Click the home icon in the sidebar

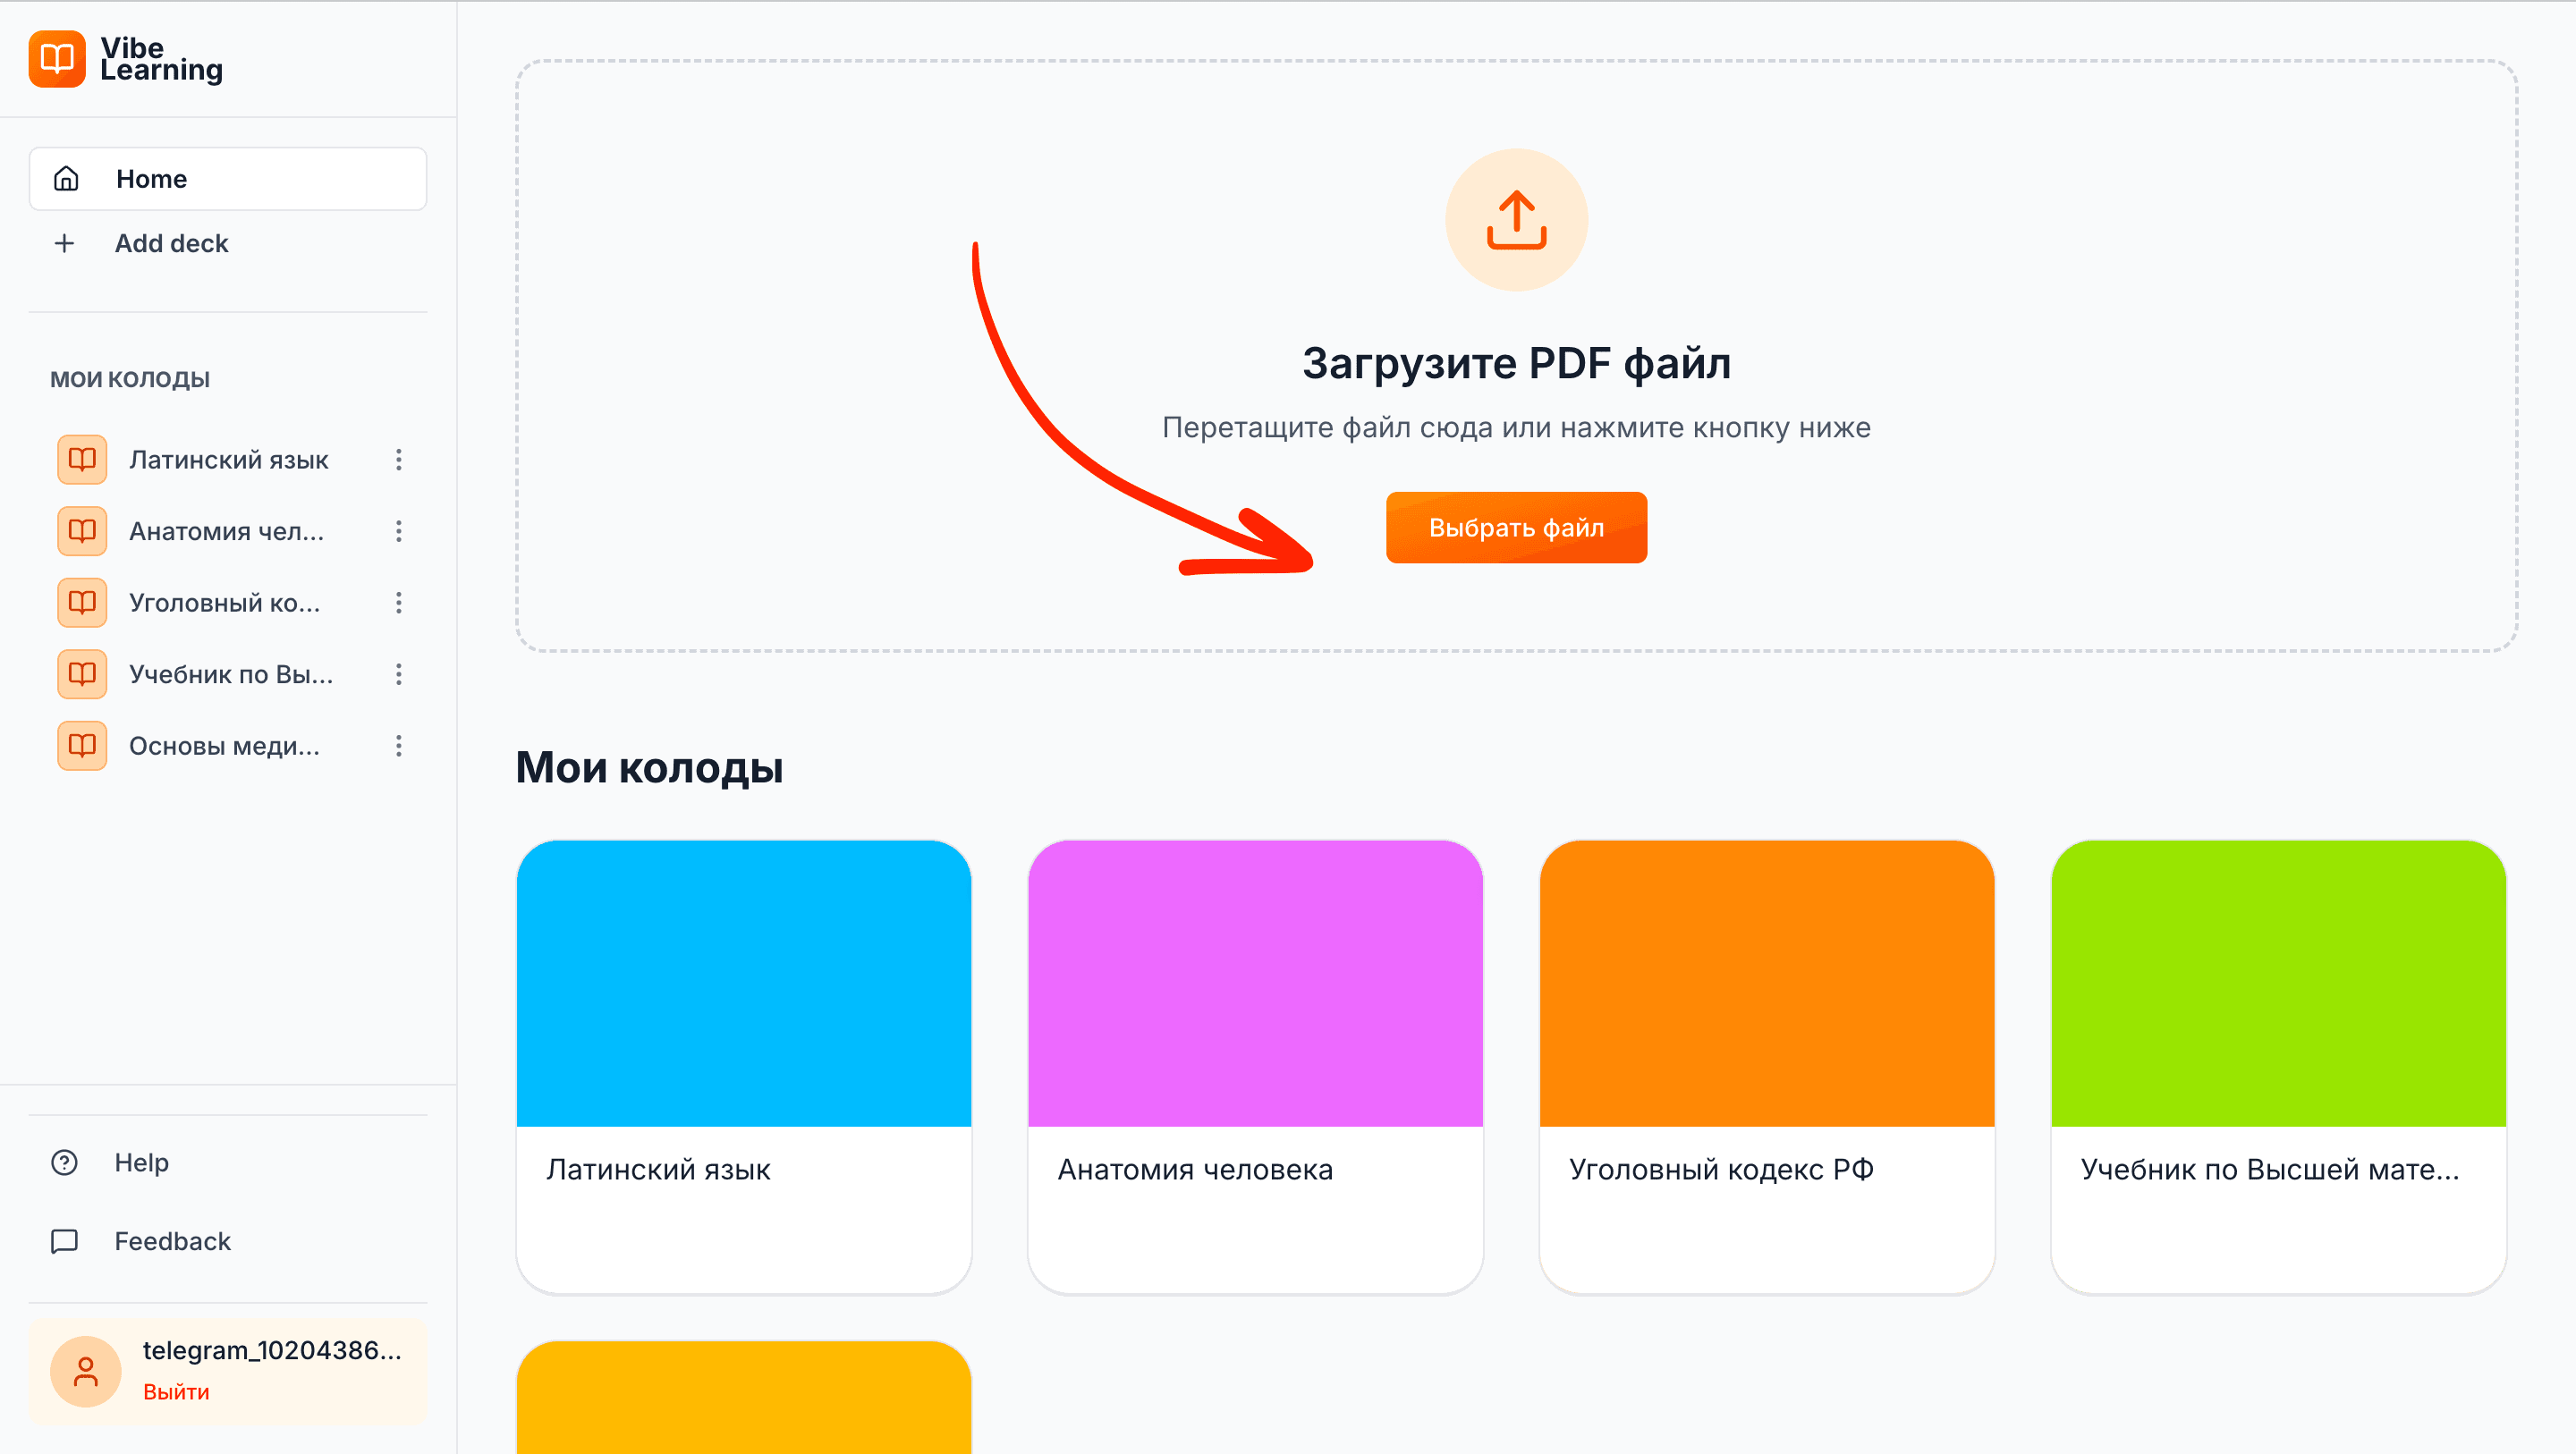pos(66,178)
